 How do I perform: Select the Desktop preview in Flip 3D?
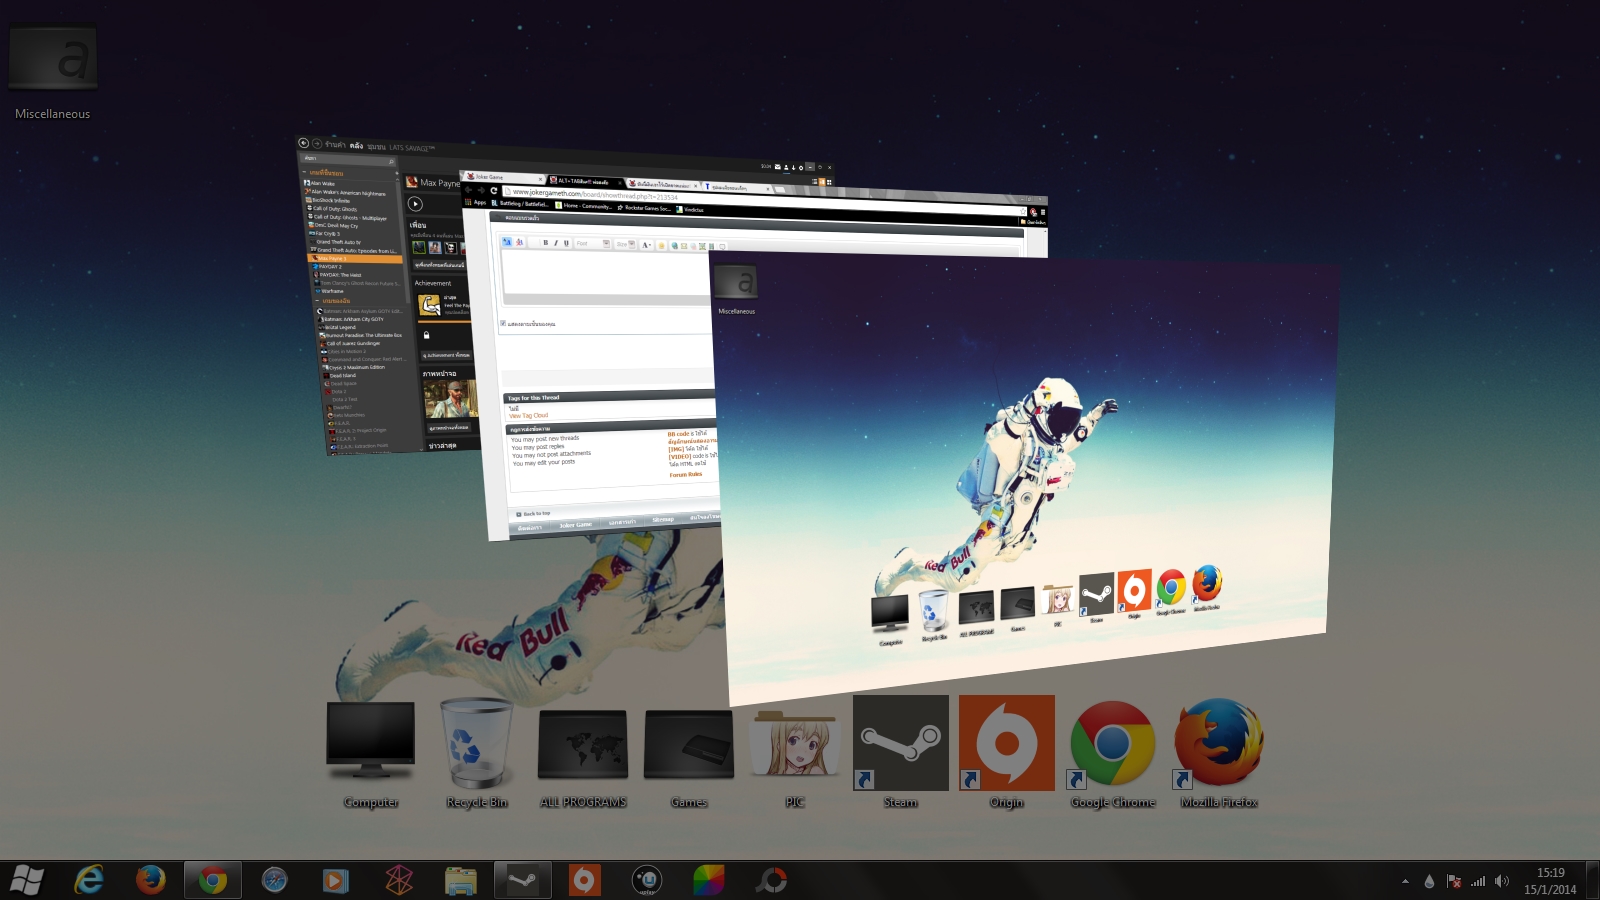tap(1025, 480)
